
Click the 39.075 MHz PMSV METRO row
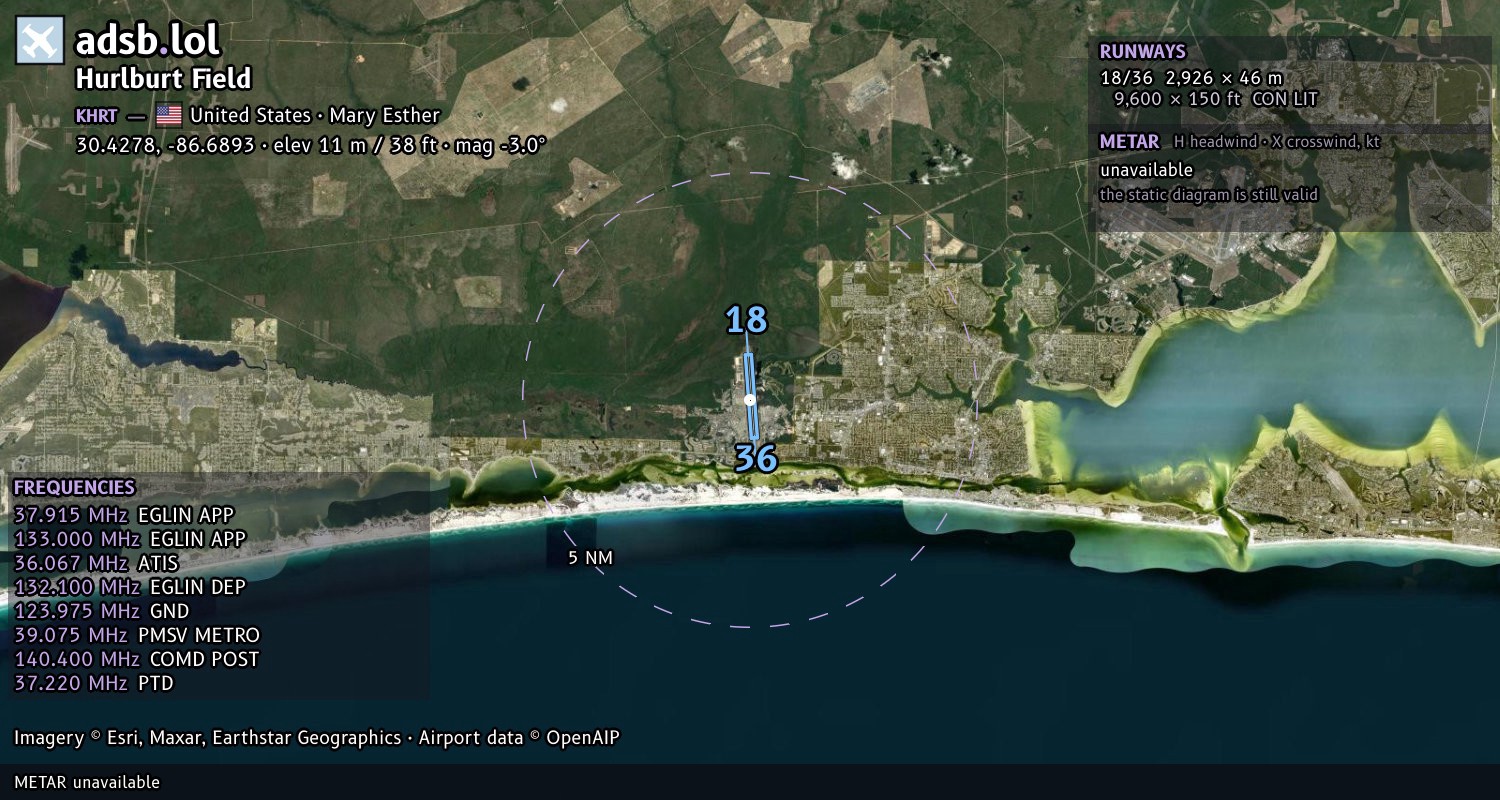pyautogui.click(x=137, y=635)
